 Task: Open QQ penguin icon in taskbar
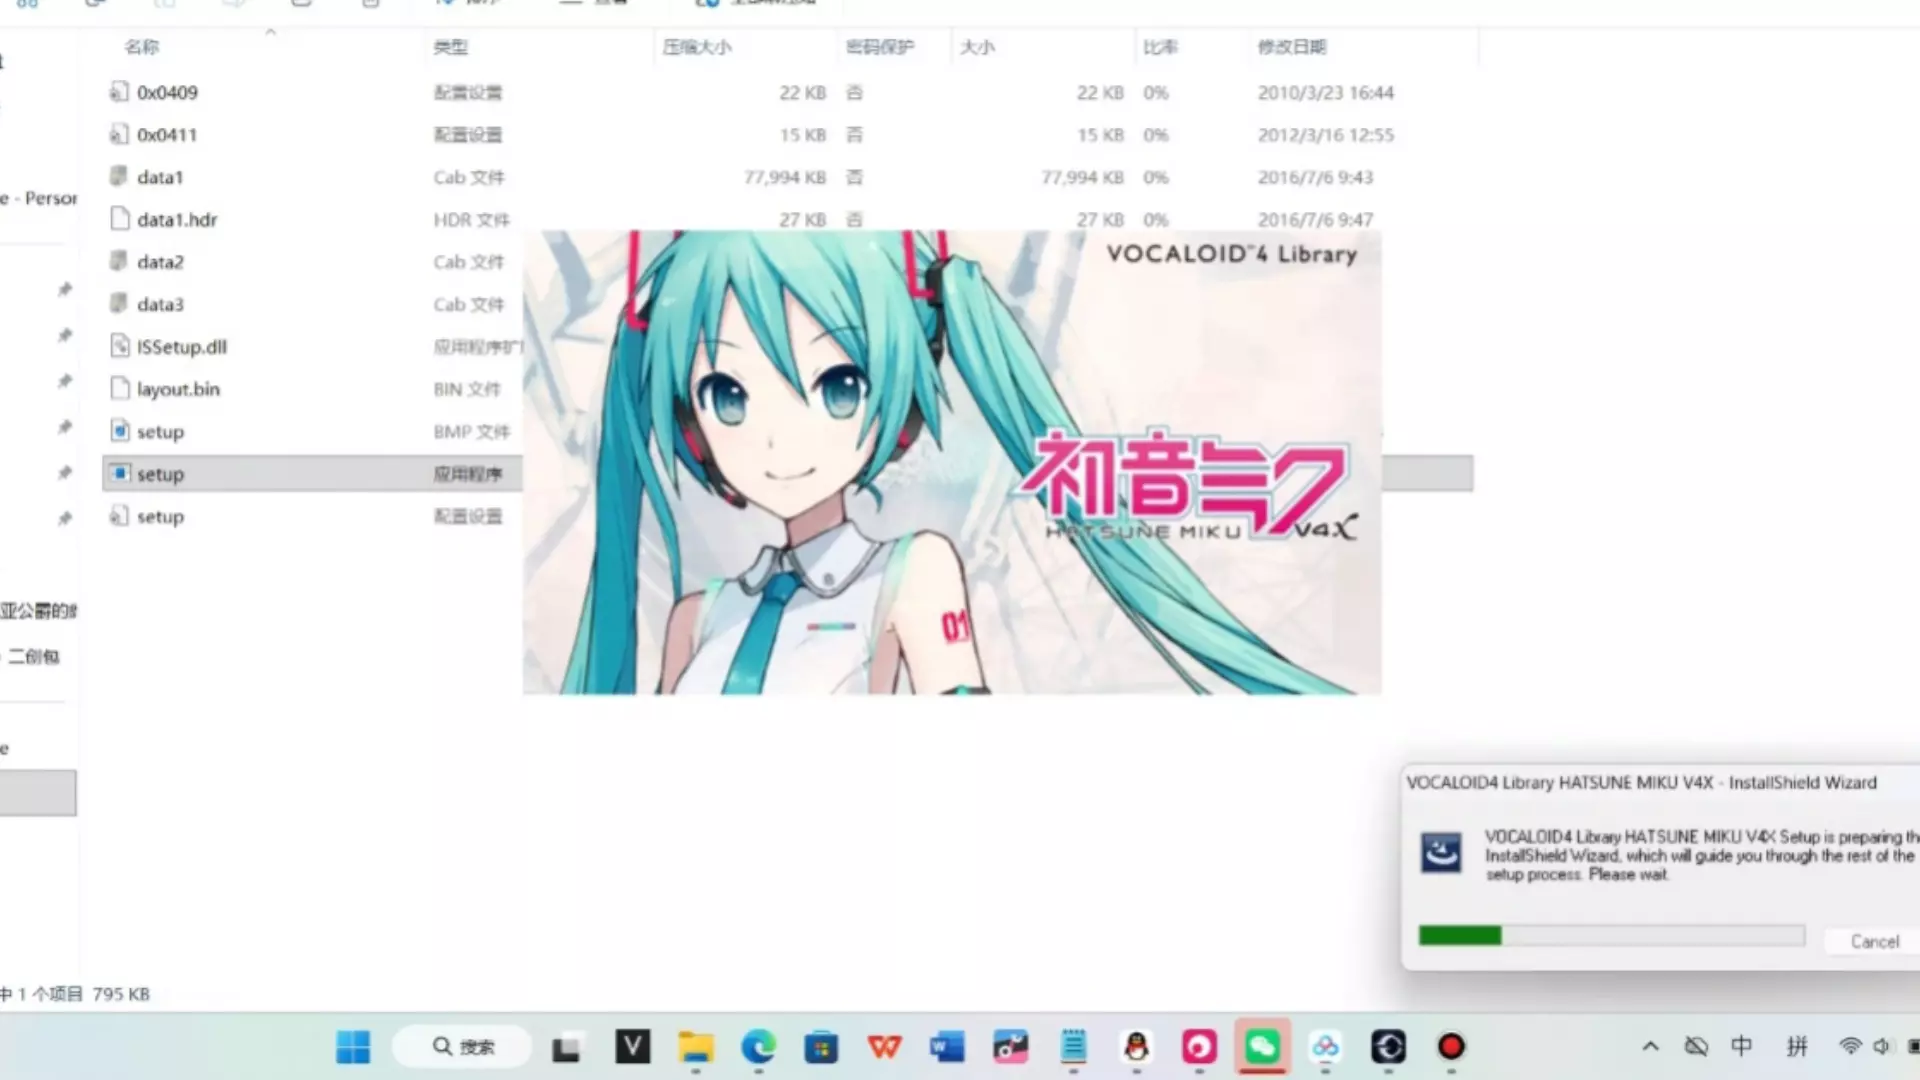1136,1047
